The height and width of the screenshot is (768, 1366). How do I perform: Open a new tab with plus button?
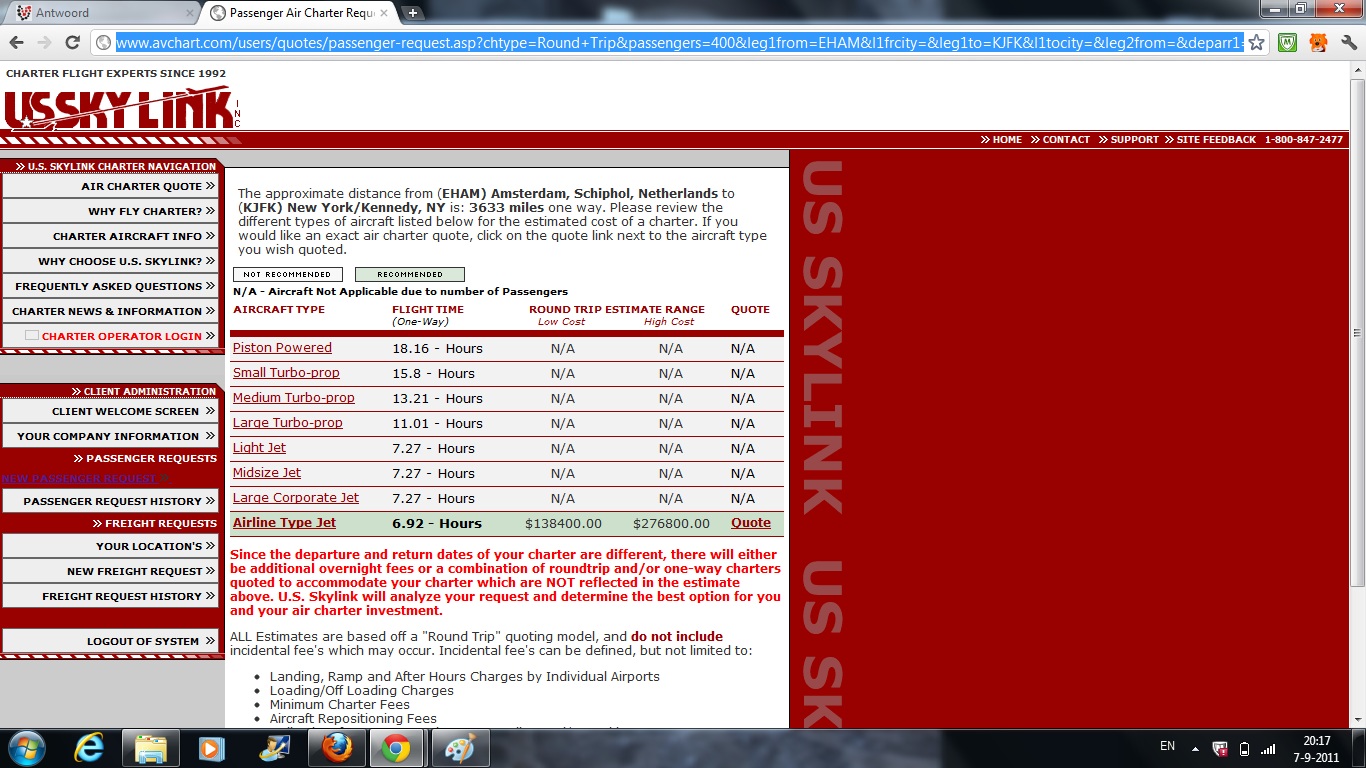(413, 13)
